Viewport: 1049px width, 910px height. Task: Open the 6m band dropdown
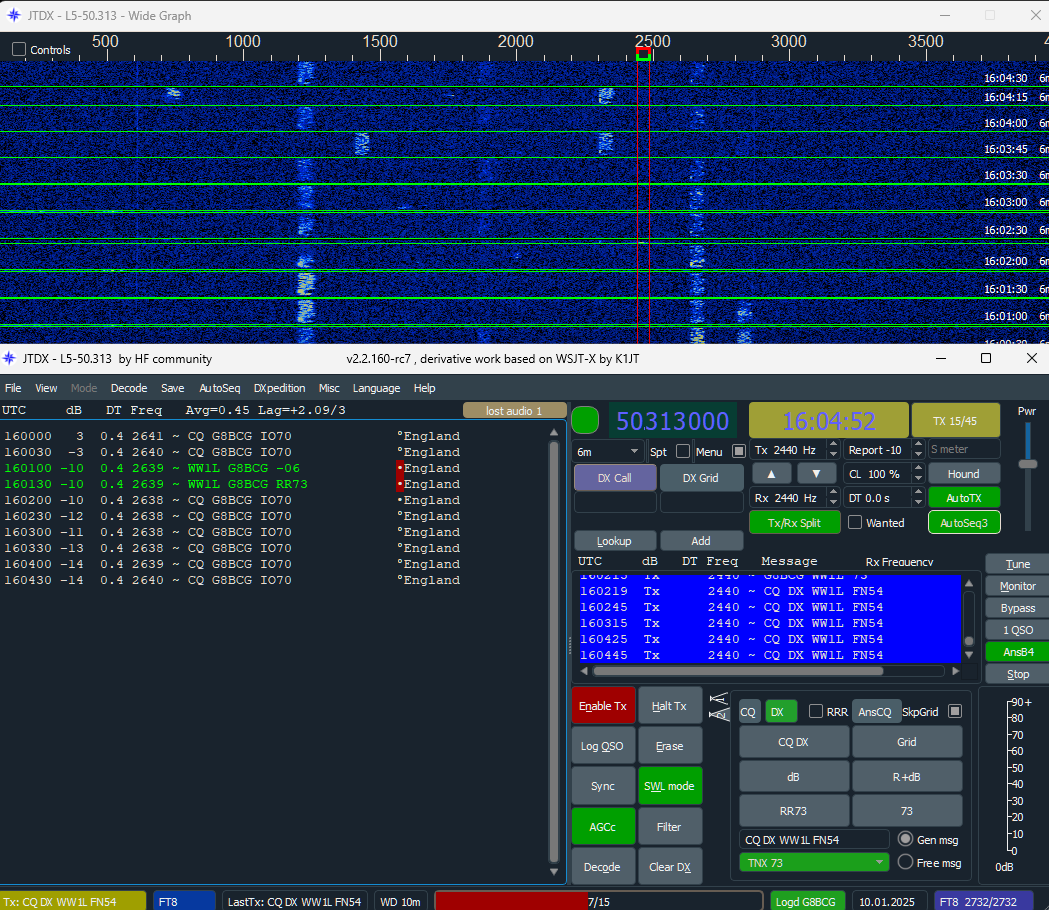point(608,452)
